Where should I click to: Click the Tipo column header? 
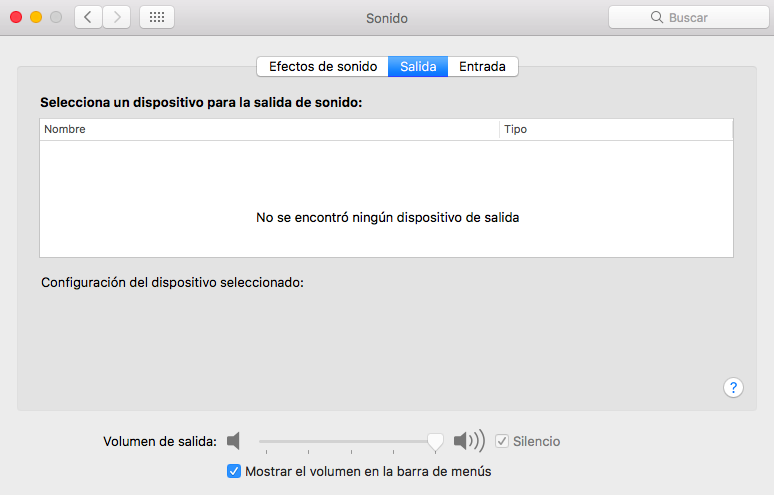tap(616, 130)
